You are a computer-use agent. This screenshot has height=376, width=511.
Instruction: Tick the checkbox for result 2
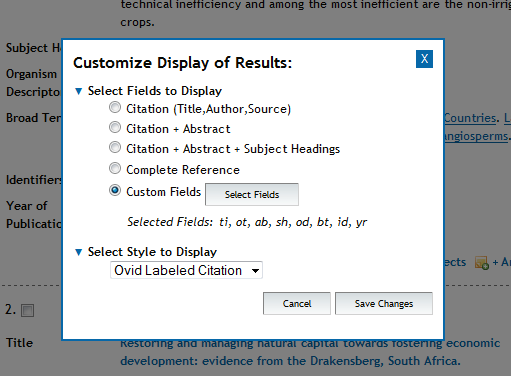click(x=27, y=311)
